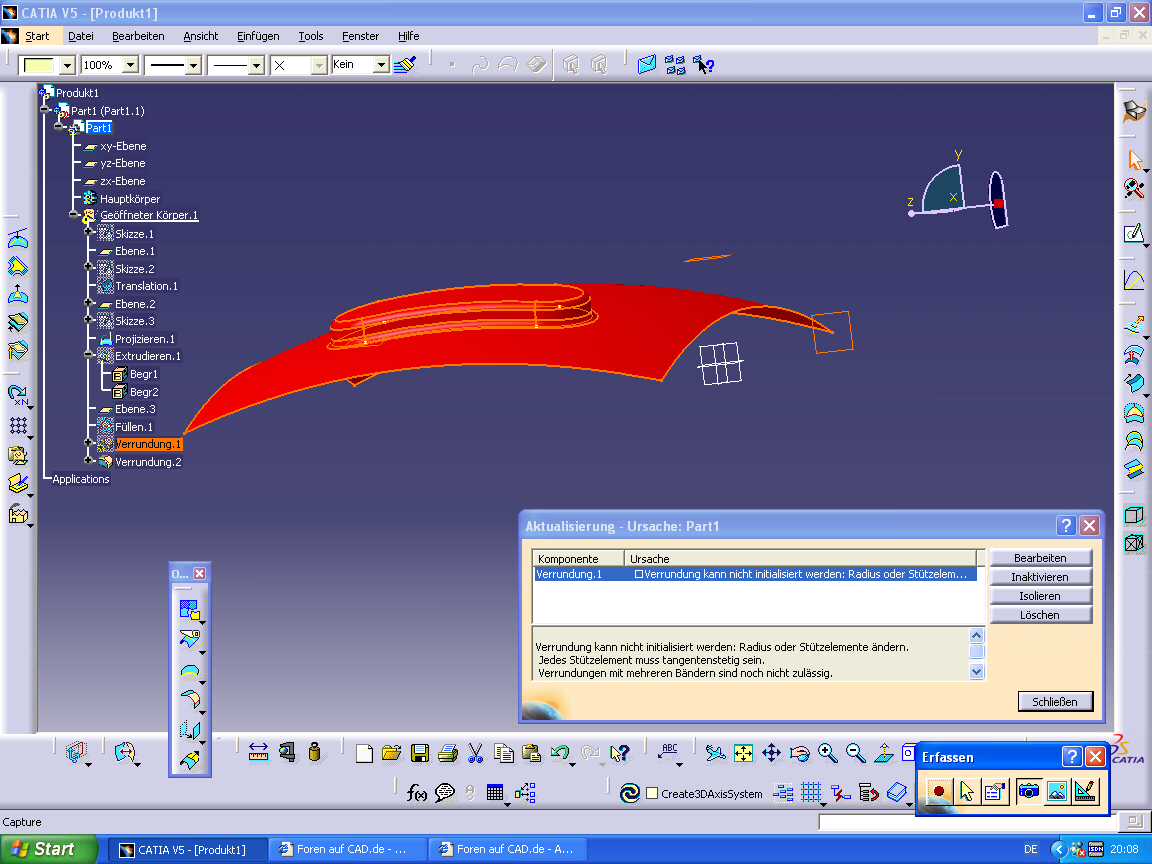The width and height of the screenshot is (1152, 864).
Task: Select the Rotate view icon
Action: tap(799, 753)
